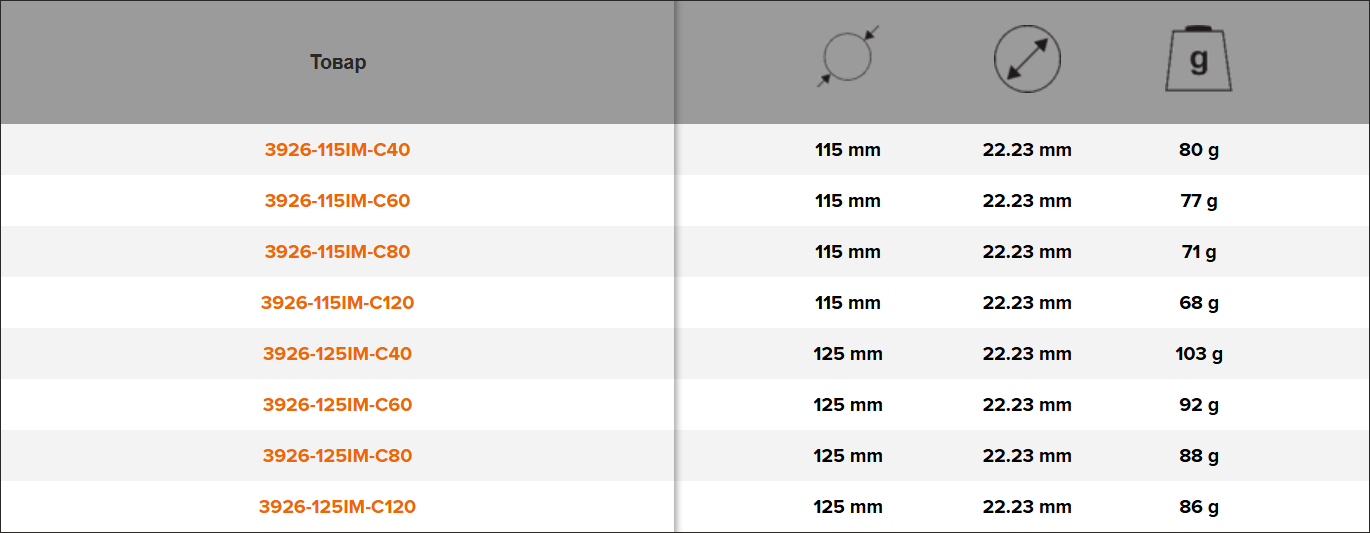The width and height of the screenshot is (1370, 533).
Task: Click the Товар column header
Action: point(338,62)
